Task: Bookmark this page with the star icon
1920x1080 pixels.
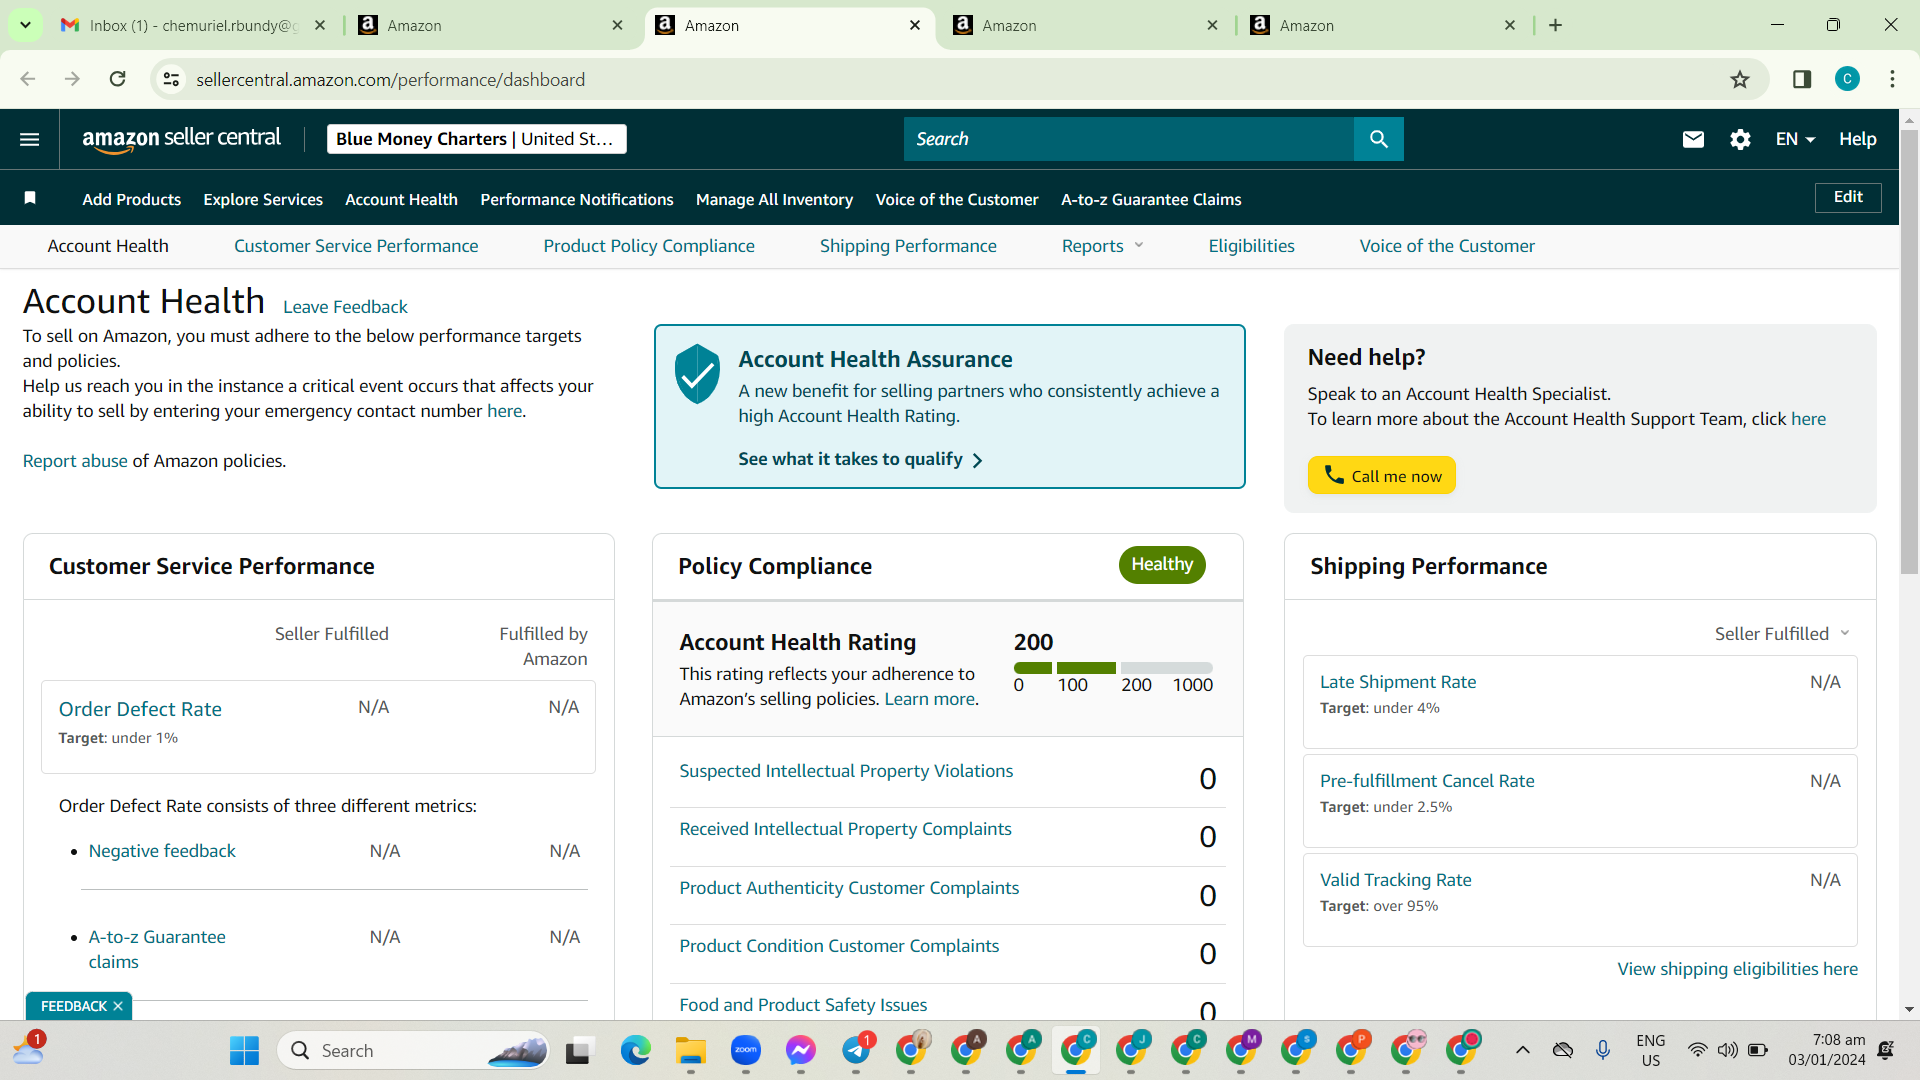Action: (1740, 79)
